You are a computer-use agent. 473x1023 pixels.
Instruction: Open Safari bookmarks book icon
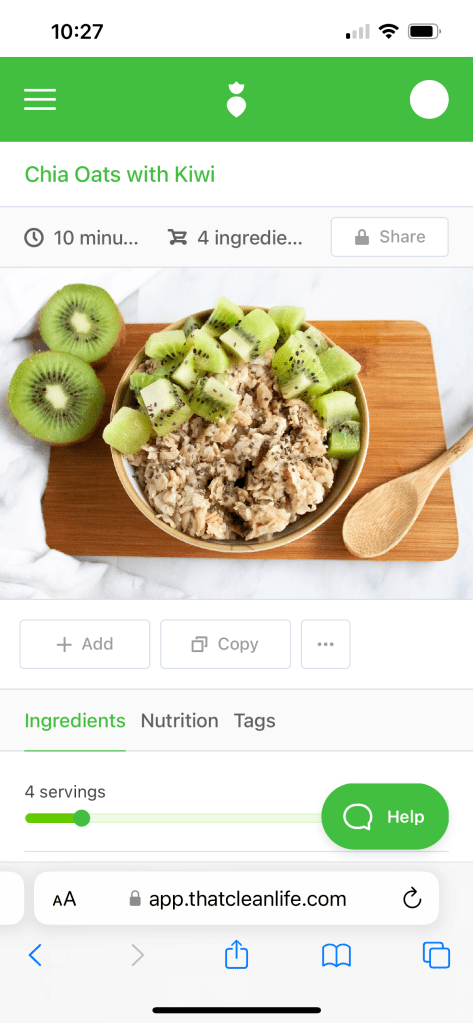click(337, 956)
